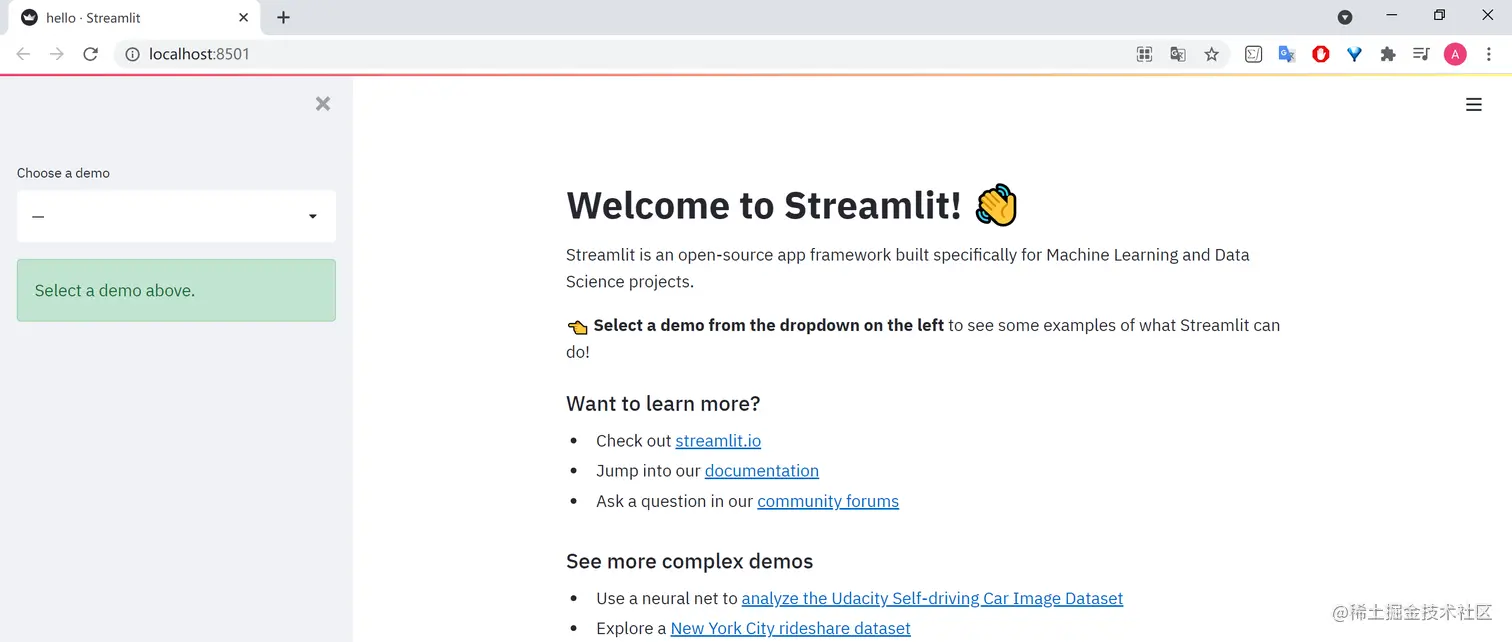Viewport: 1512px width, 642px height.
Task: Close the hello · Streamlit tab
Action: coord(243,18)
